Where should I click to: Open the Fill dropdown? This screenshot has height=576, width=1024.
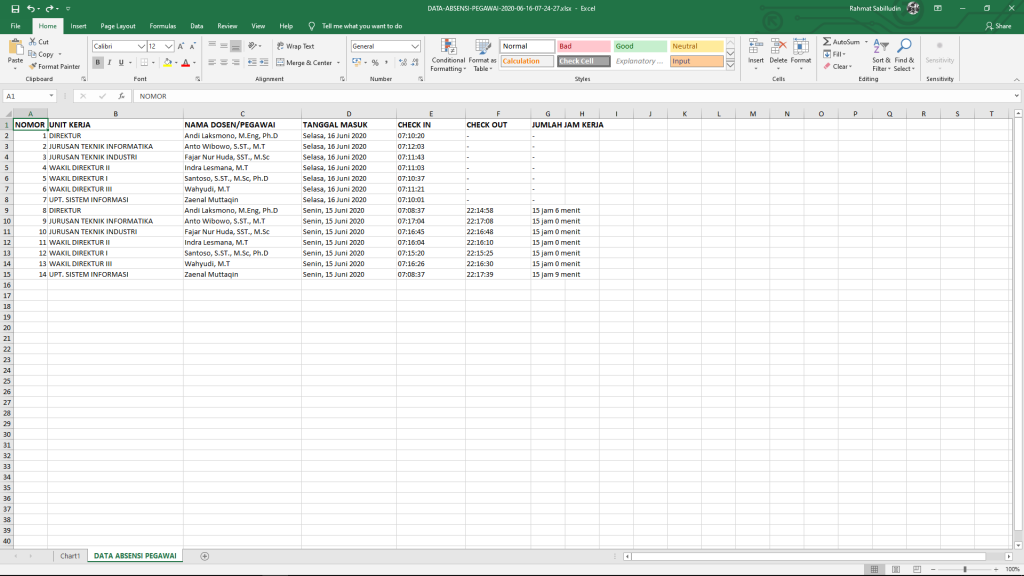(x=835, y=54)
